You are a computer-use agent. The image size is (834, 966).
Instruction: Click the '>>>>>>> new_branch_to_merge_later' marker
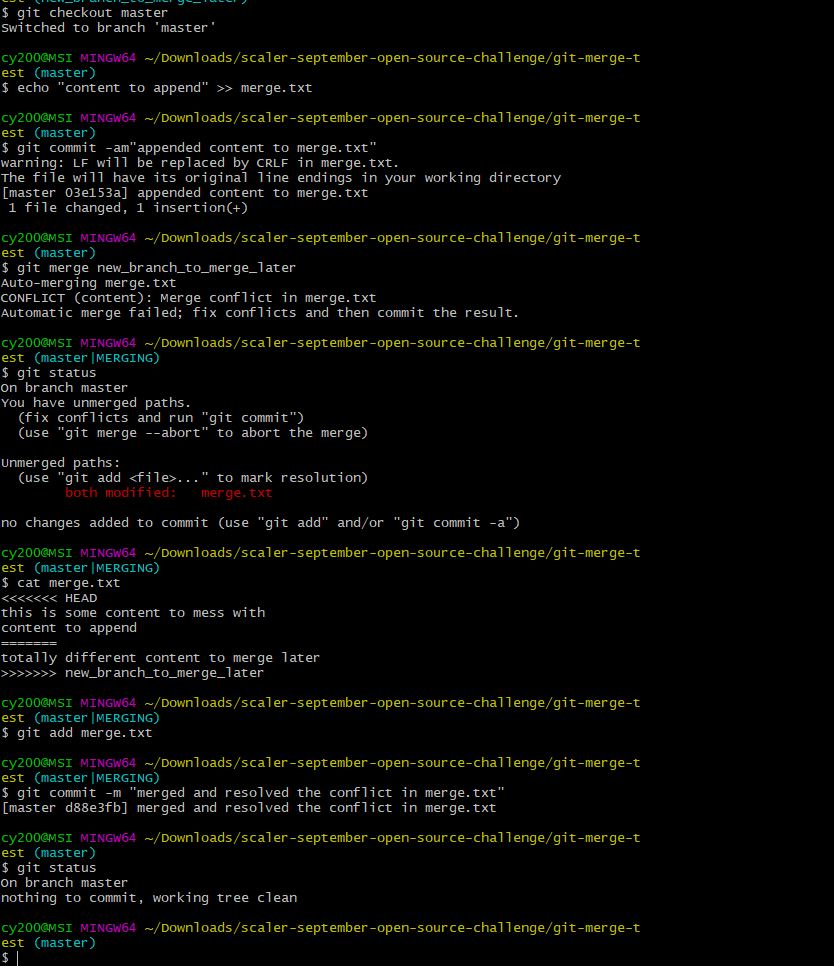point(132,673)
